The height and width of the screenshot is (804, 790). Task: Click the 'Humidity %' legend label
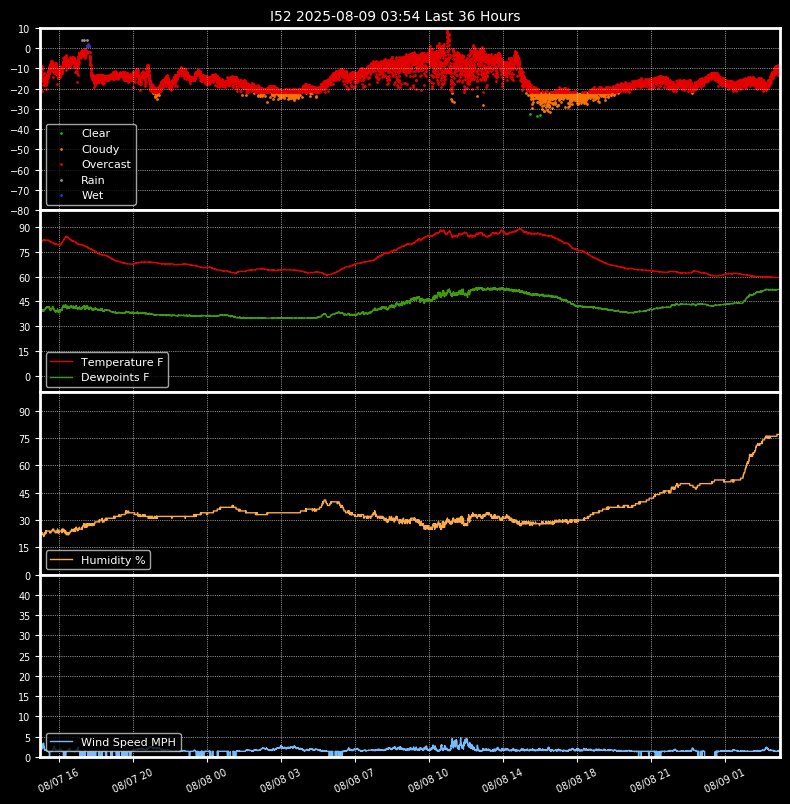tap(113, 560)
